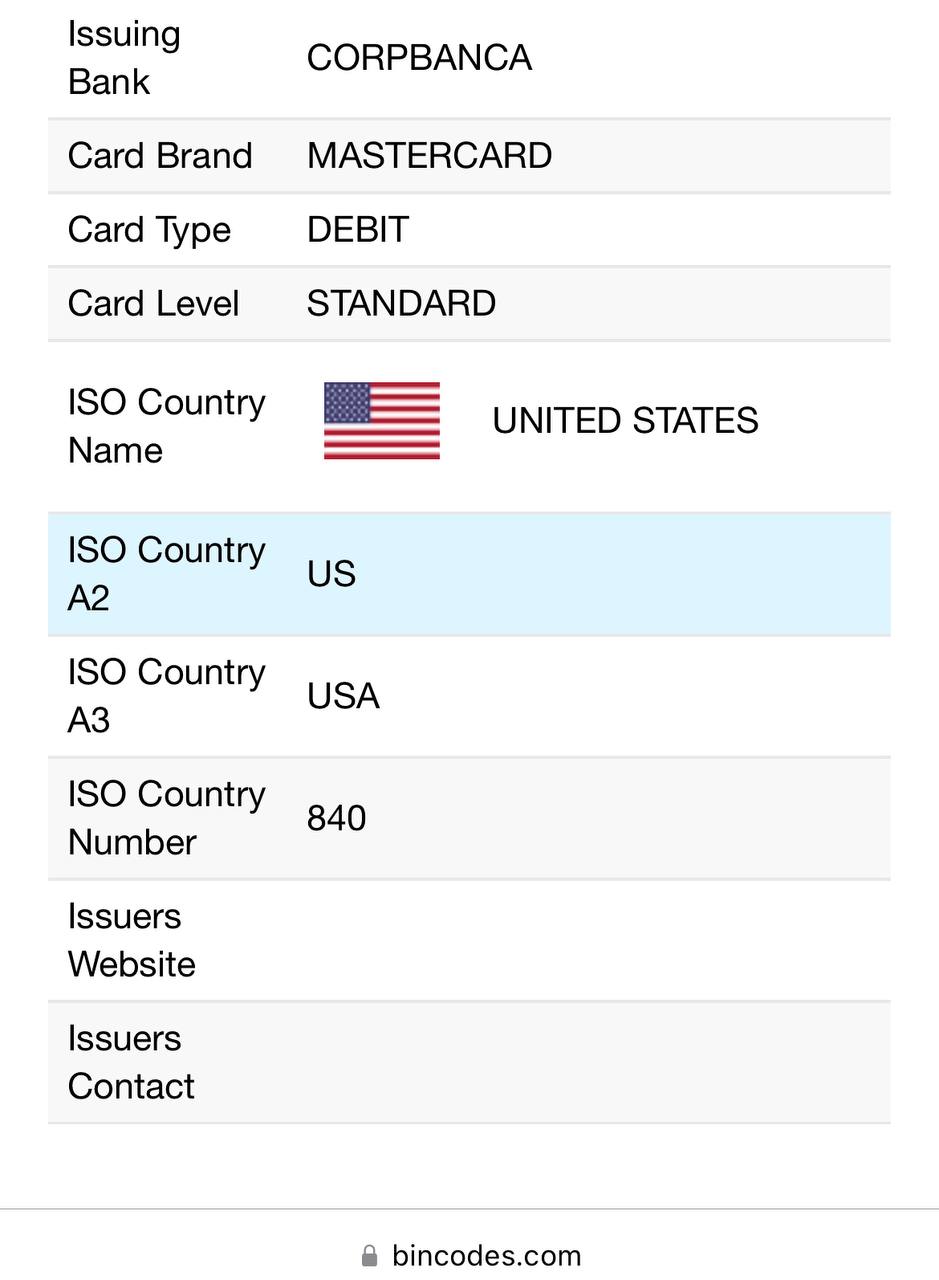Click the Issuers Website row label

tap(132, 940)
